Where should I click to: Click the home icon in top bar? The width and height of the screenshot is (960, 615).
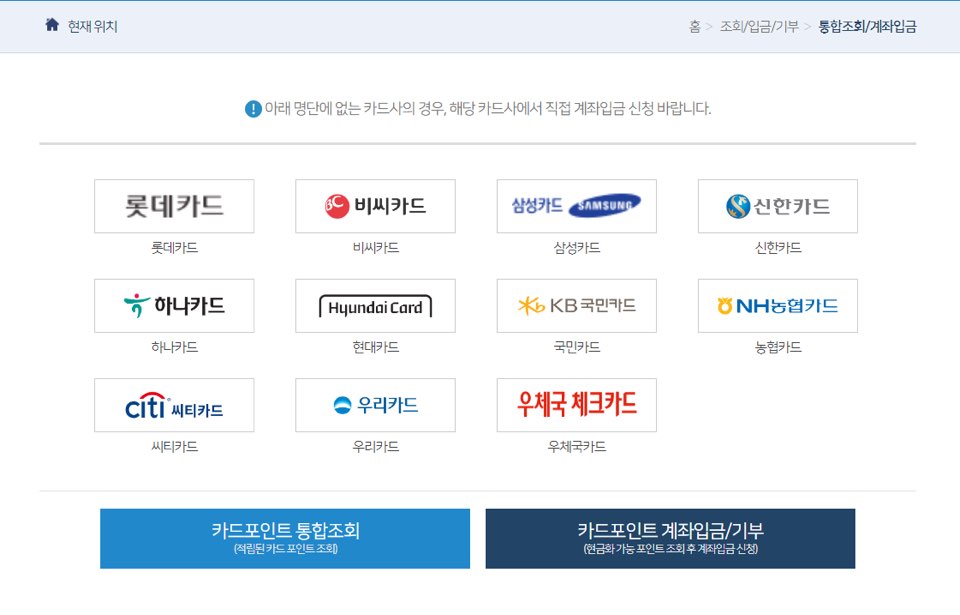pyautogui.click(x=50, y=25)
